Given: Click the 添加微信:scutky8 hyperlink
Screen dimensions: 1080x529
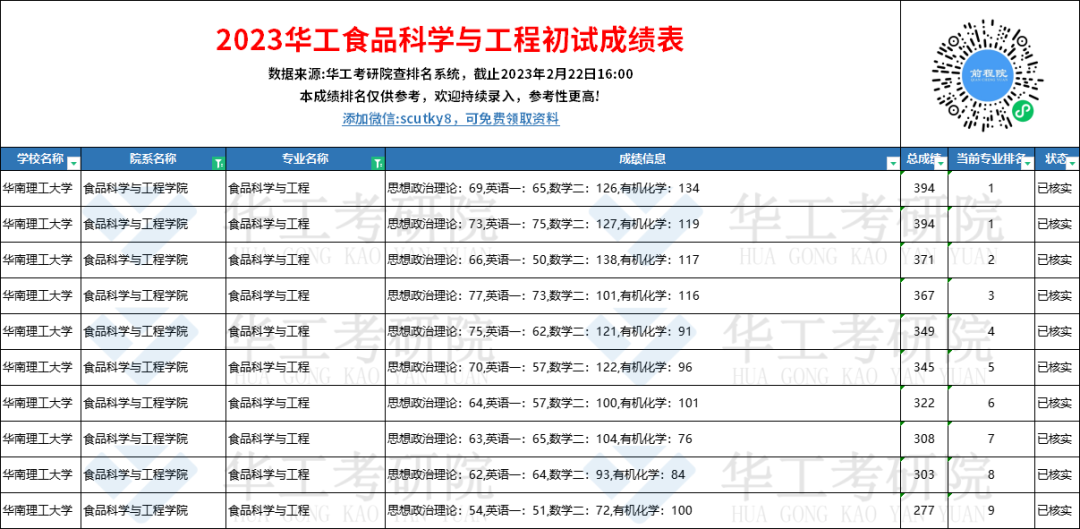Looking at the screenshot, I should point(450,119).
